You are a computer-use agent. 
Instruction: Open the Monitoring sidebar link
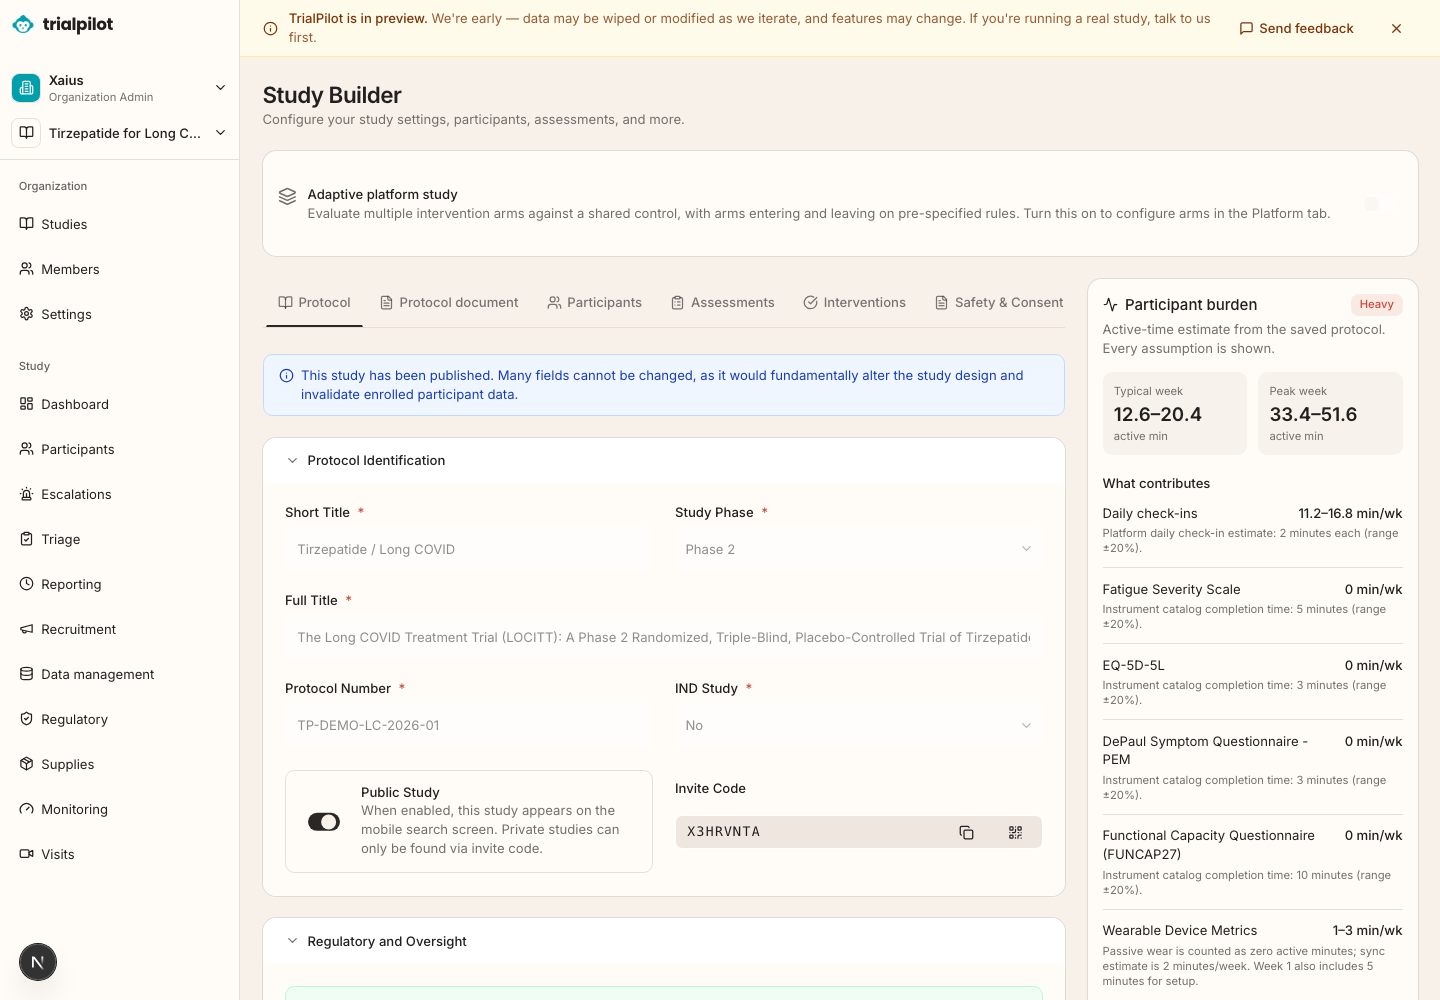pos(120,809)
